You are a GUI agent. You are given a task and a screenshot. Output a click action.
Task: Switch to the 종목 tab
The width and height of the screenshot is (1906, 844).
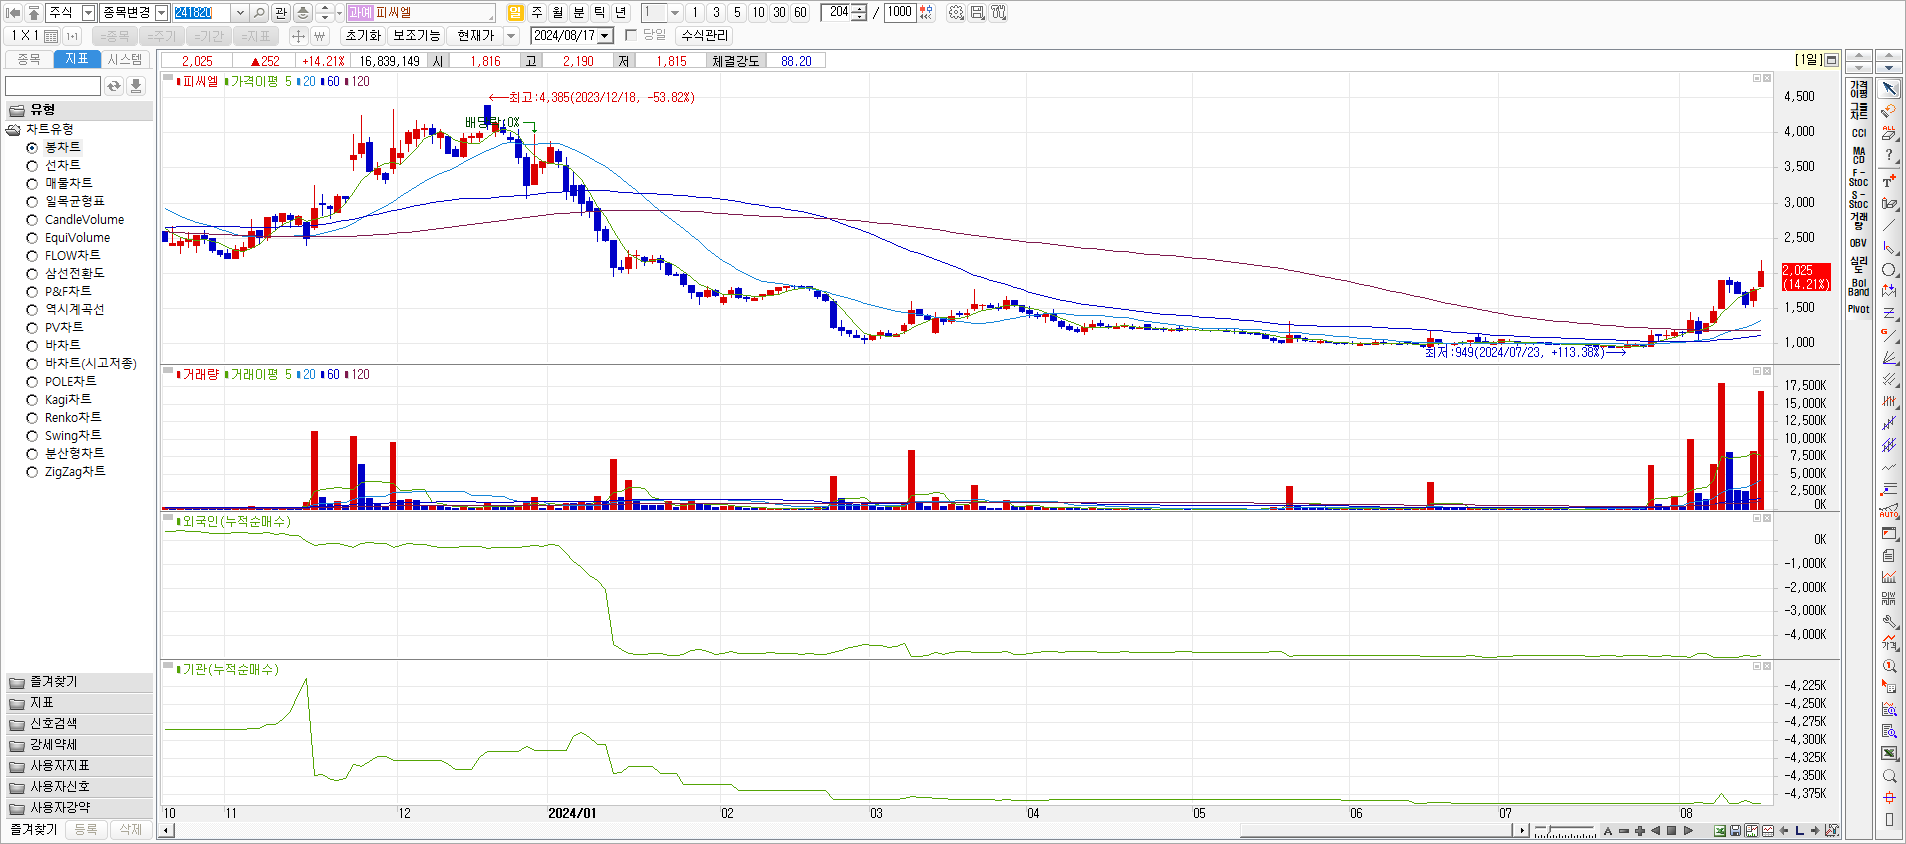click(29, 60)
